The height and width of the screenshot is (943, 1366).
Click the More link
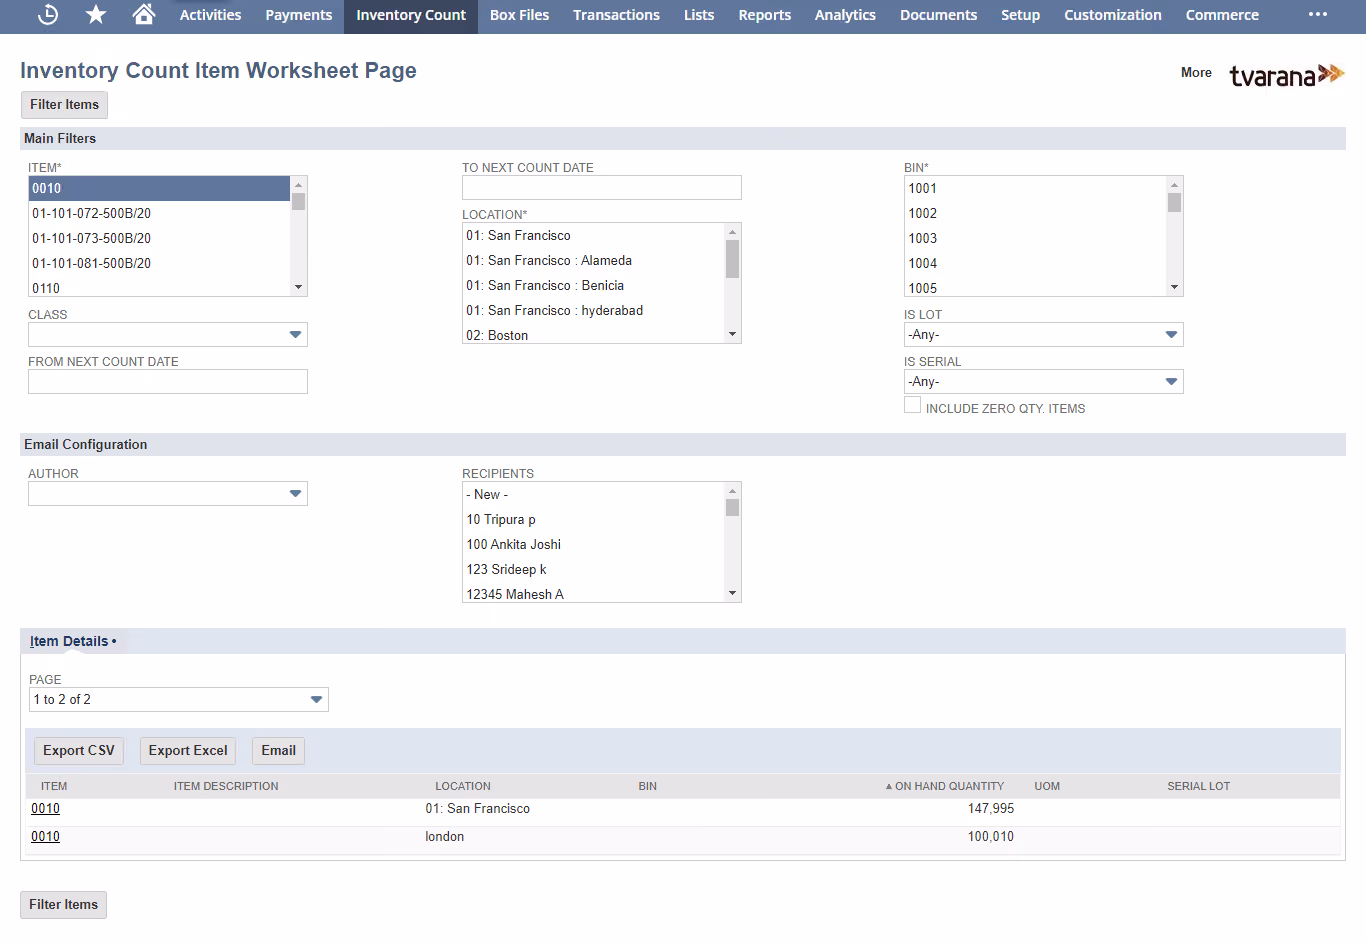click(1196, 73)
